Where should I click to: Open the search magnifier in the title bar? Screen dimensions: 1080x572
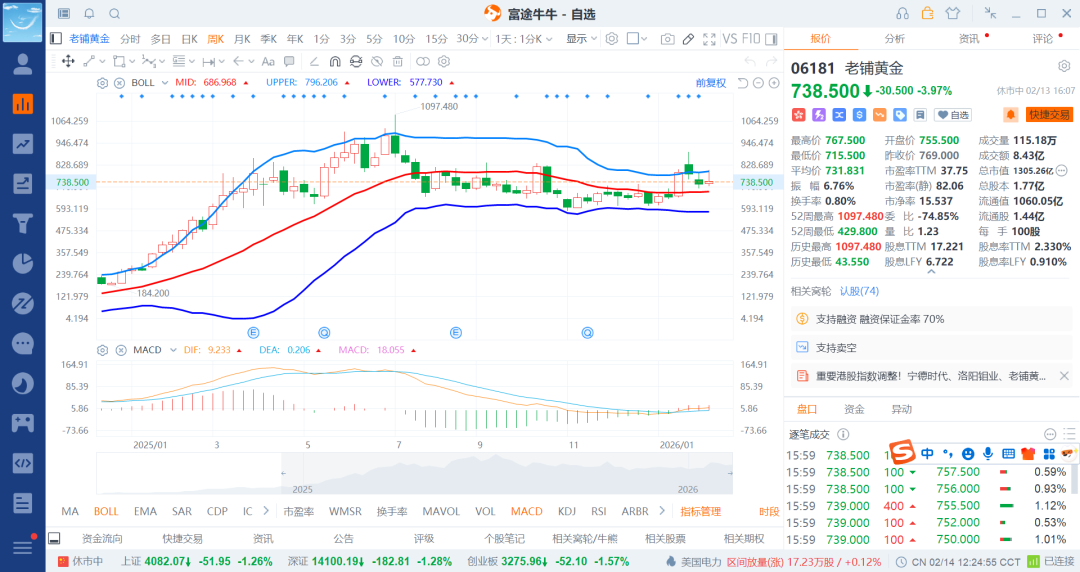(115, 14)
